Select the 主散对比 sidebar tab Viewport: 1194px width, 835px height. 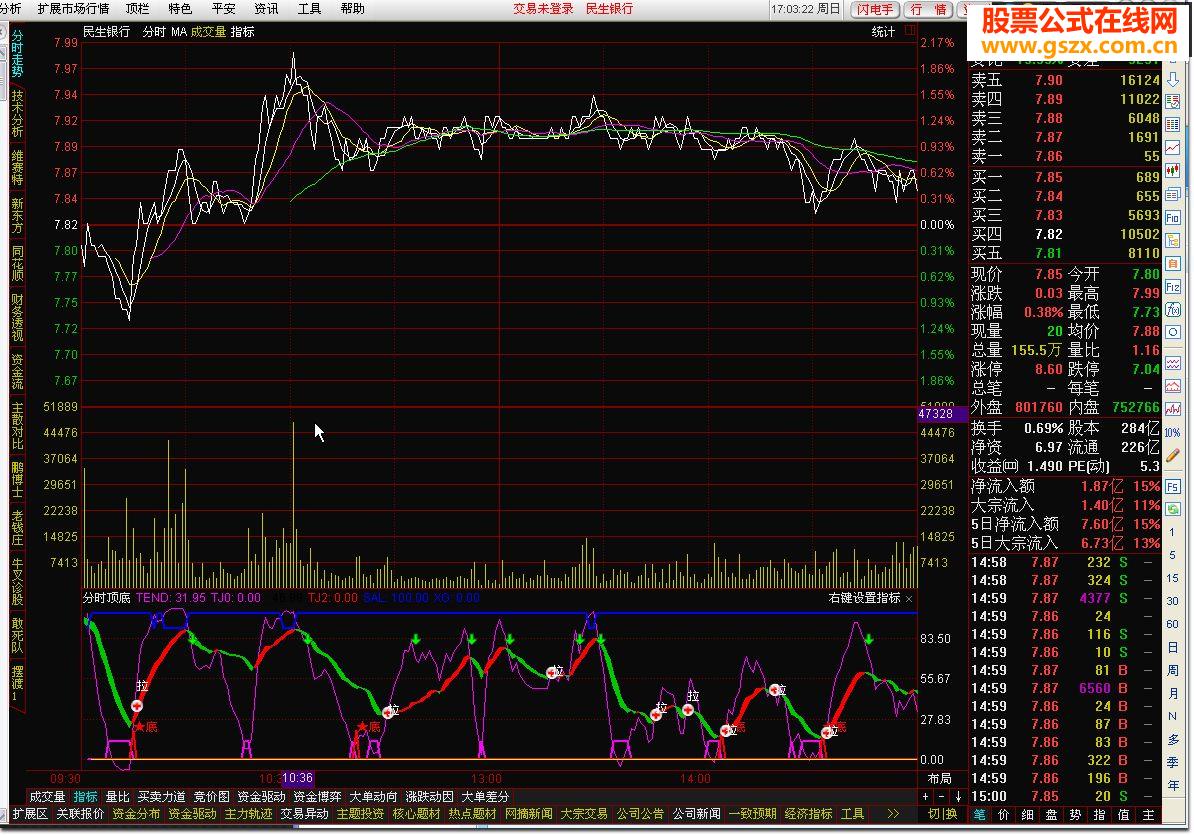(x=17, y=426)
